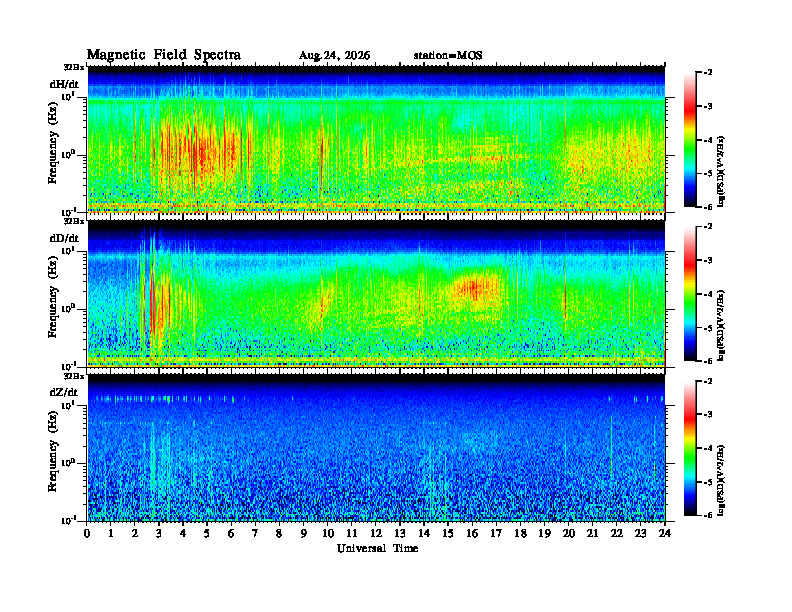
Task: Click the -5 label on dD/dt color scale
Action: 708,328
